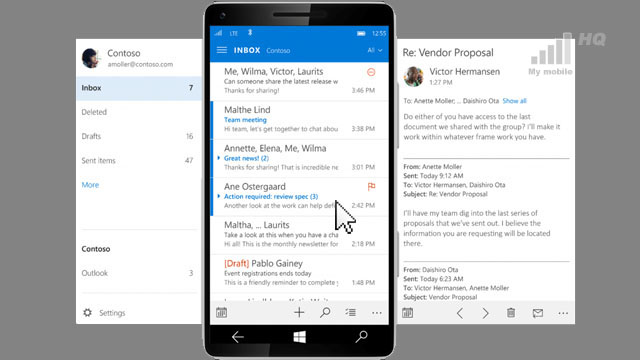Open more options in reading pane toolbar

pos(563,313)
